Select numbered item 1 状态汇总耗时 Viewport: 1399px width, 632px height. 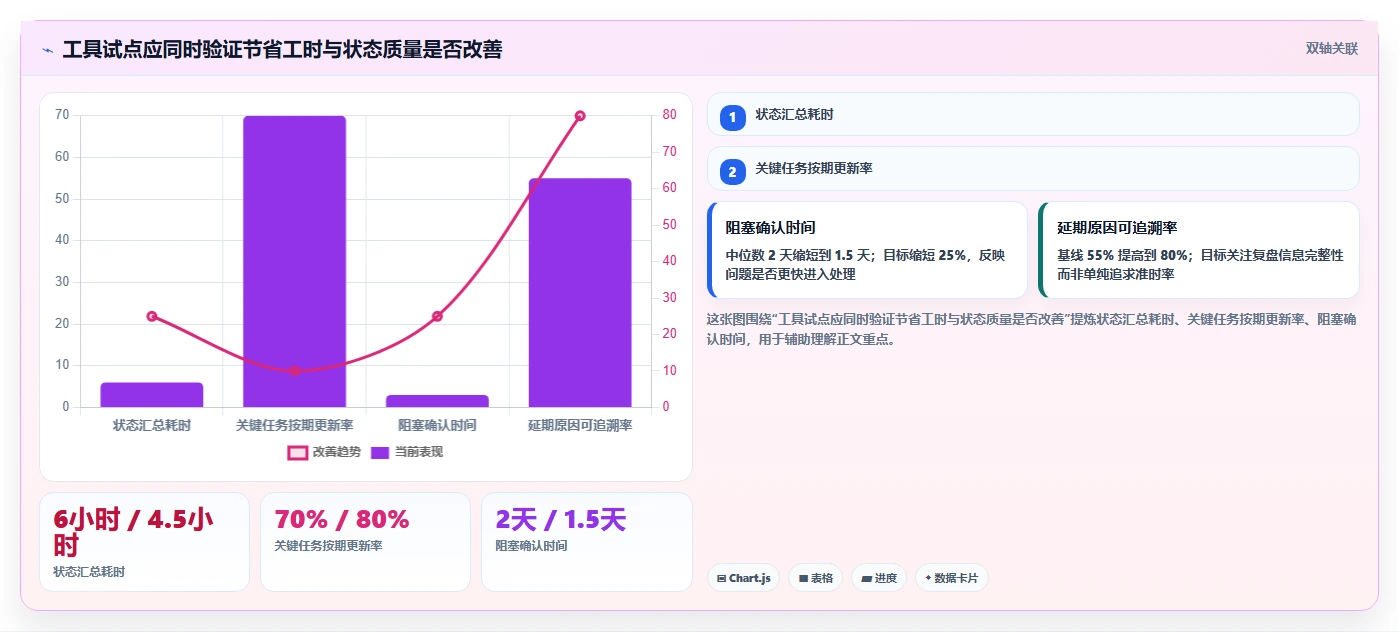1033,114
